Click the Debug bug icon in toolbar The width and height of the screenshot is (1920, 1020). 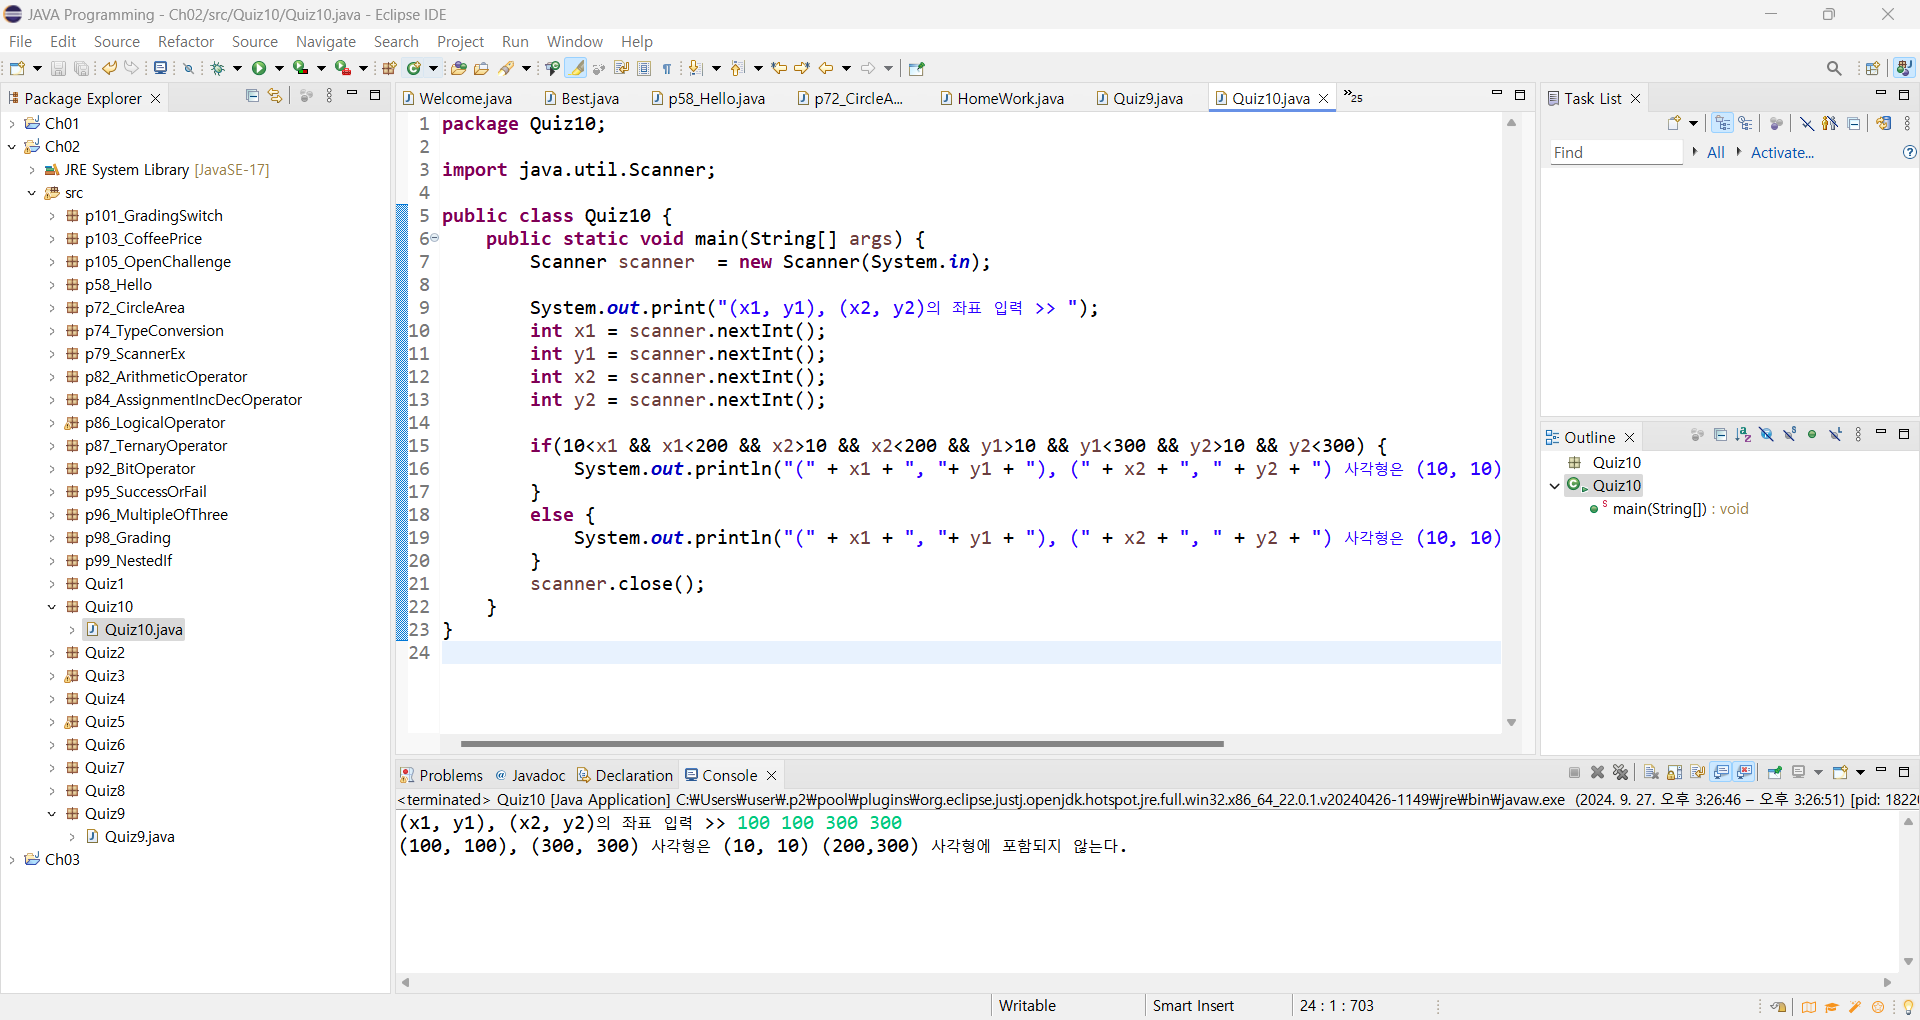click(217, 68)
